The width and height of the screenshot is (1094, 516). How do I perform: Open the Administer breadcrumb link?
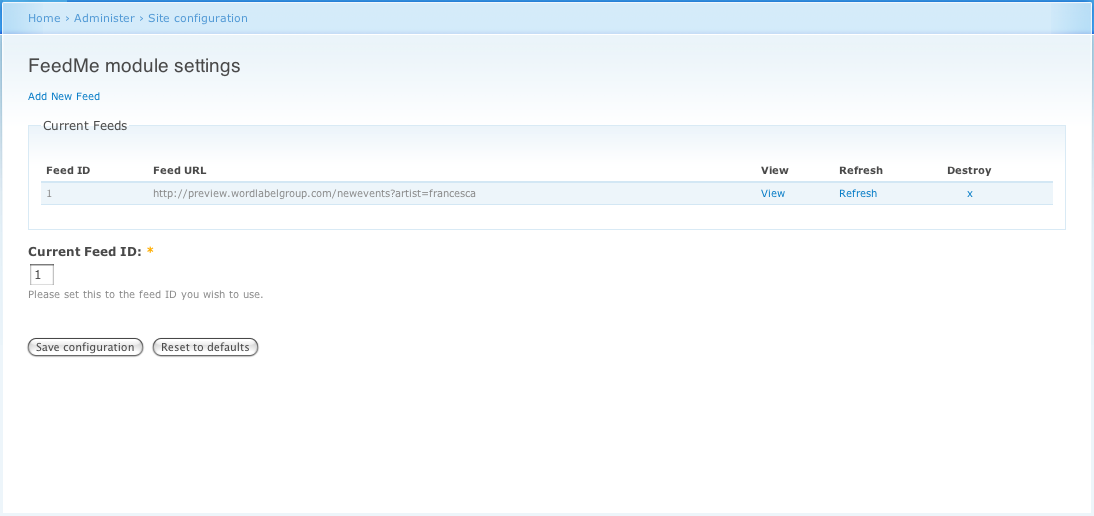(x=104, y=18)
